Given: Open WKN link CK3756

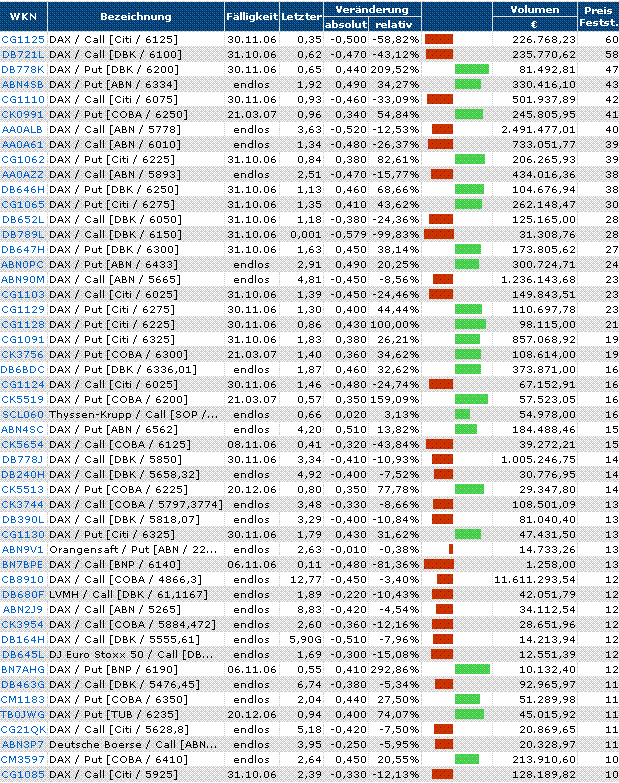Looking at the screenshot, I should point(23,354).
